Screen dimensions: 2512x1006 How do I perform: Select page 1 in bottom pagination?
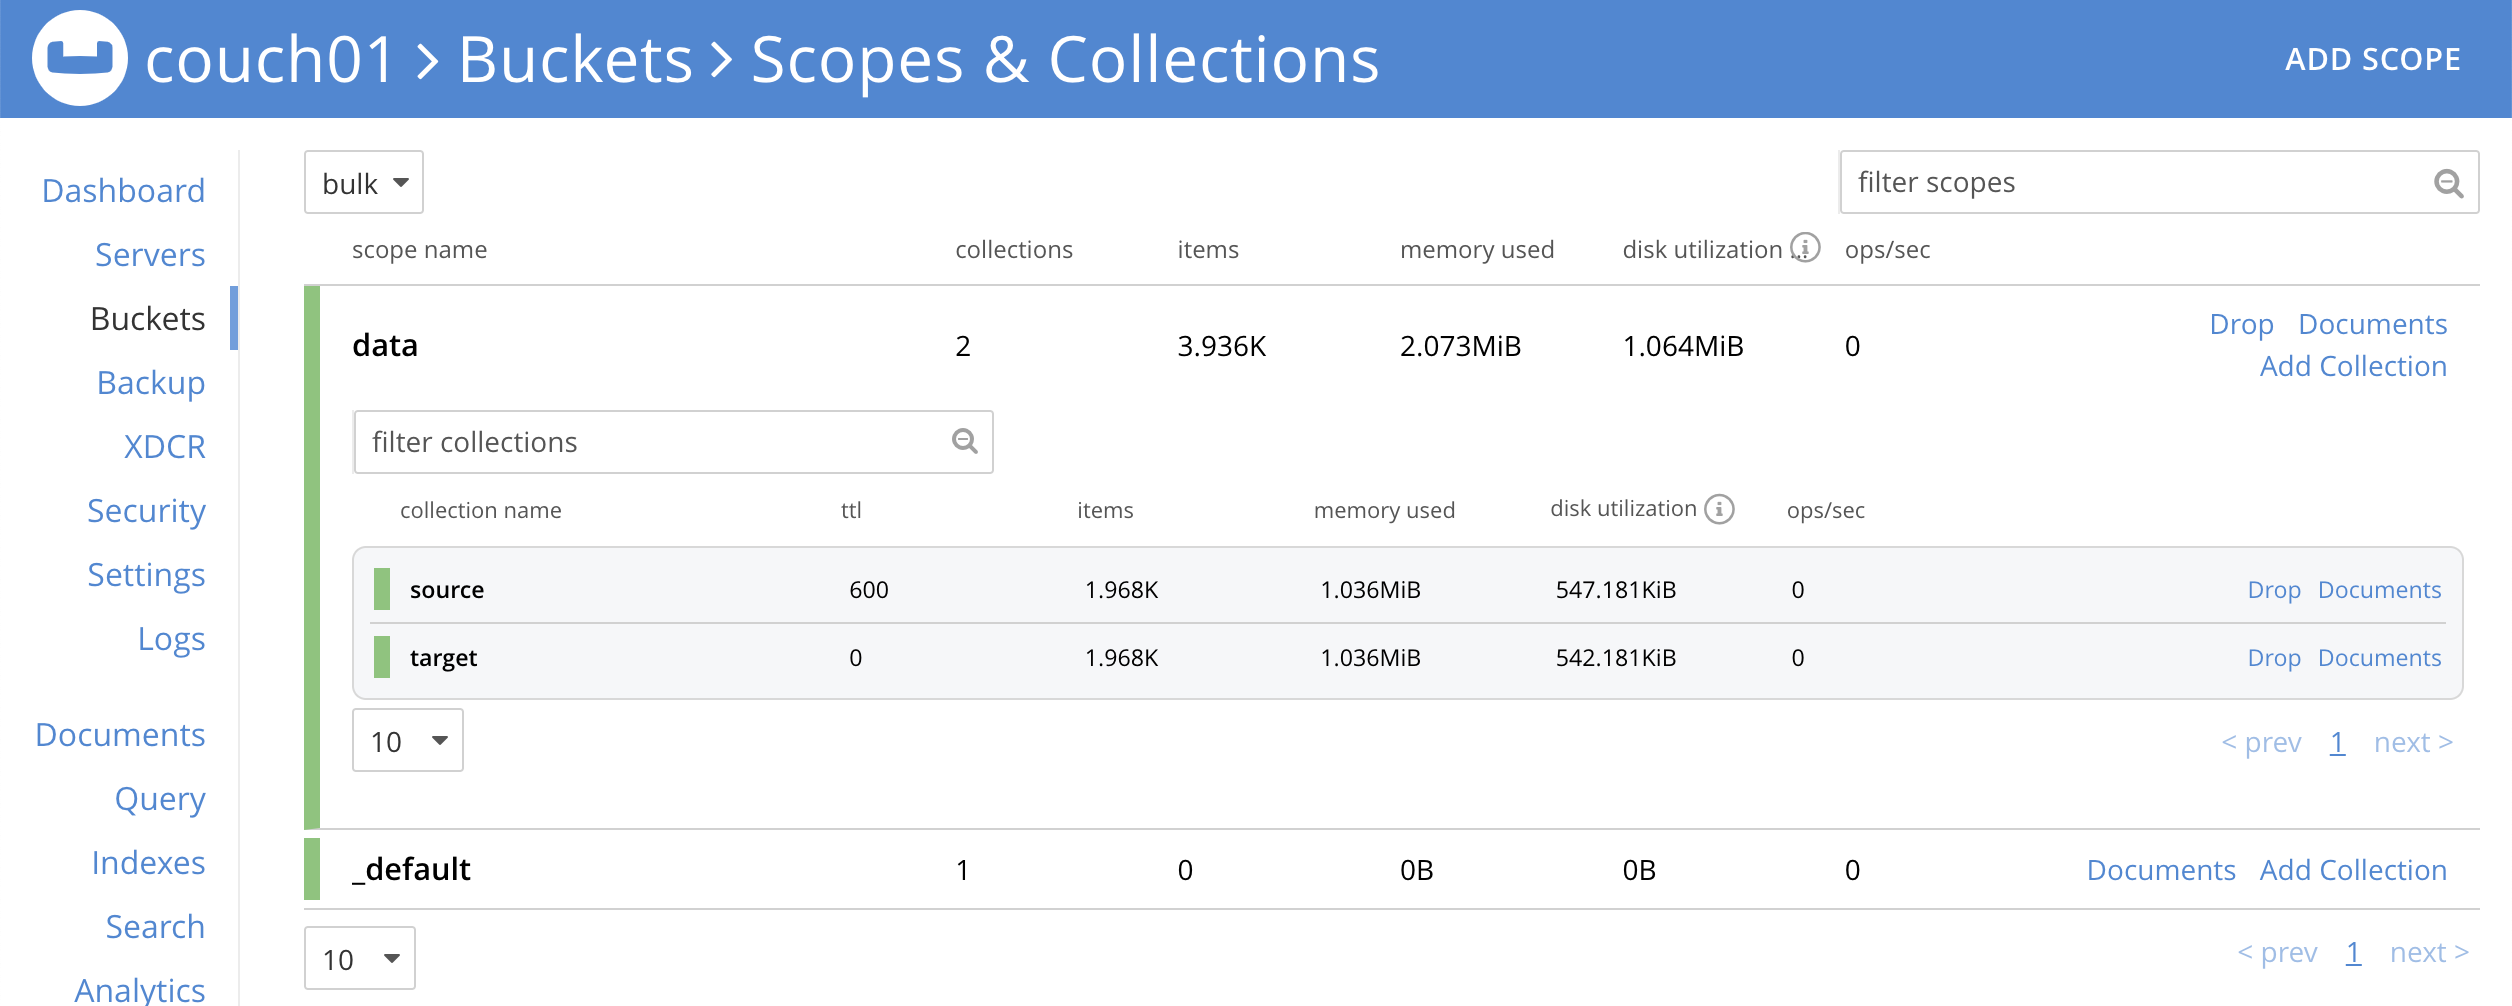(2353, 951)
